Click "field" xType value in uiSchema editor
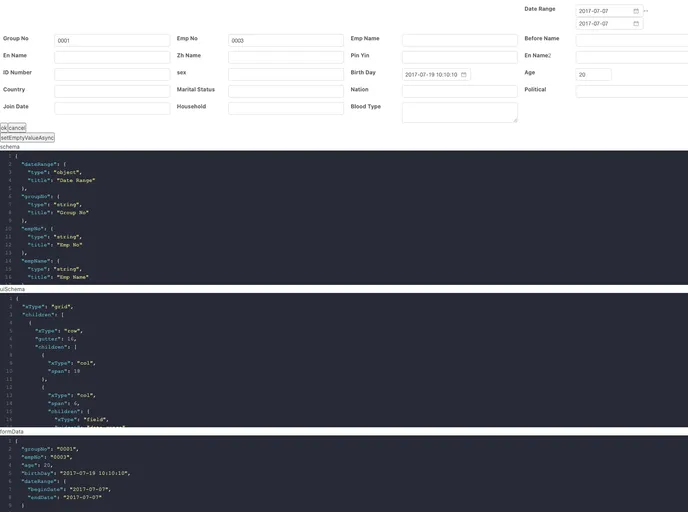688x512 pixels. (94, 419)
